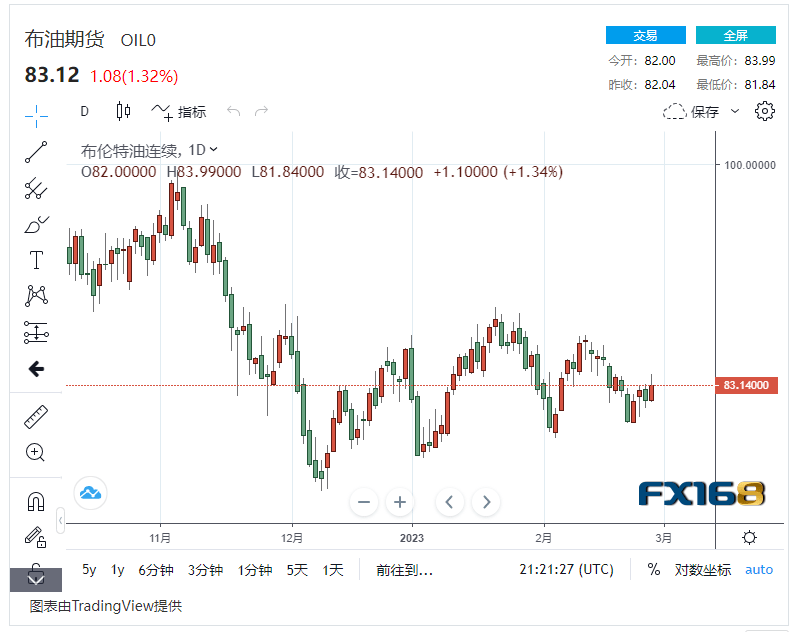Open the D interval selector

click(x=85, y=111)
